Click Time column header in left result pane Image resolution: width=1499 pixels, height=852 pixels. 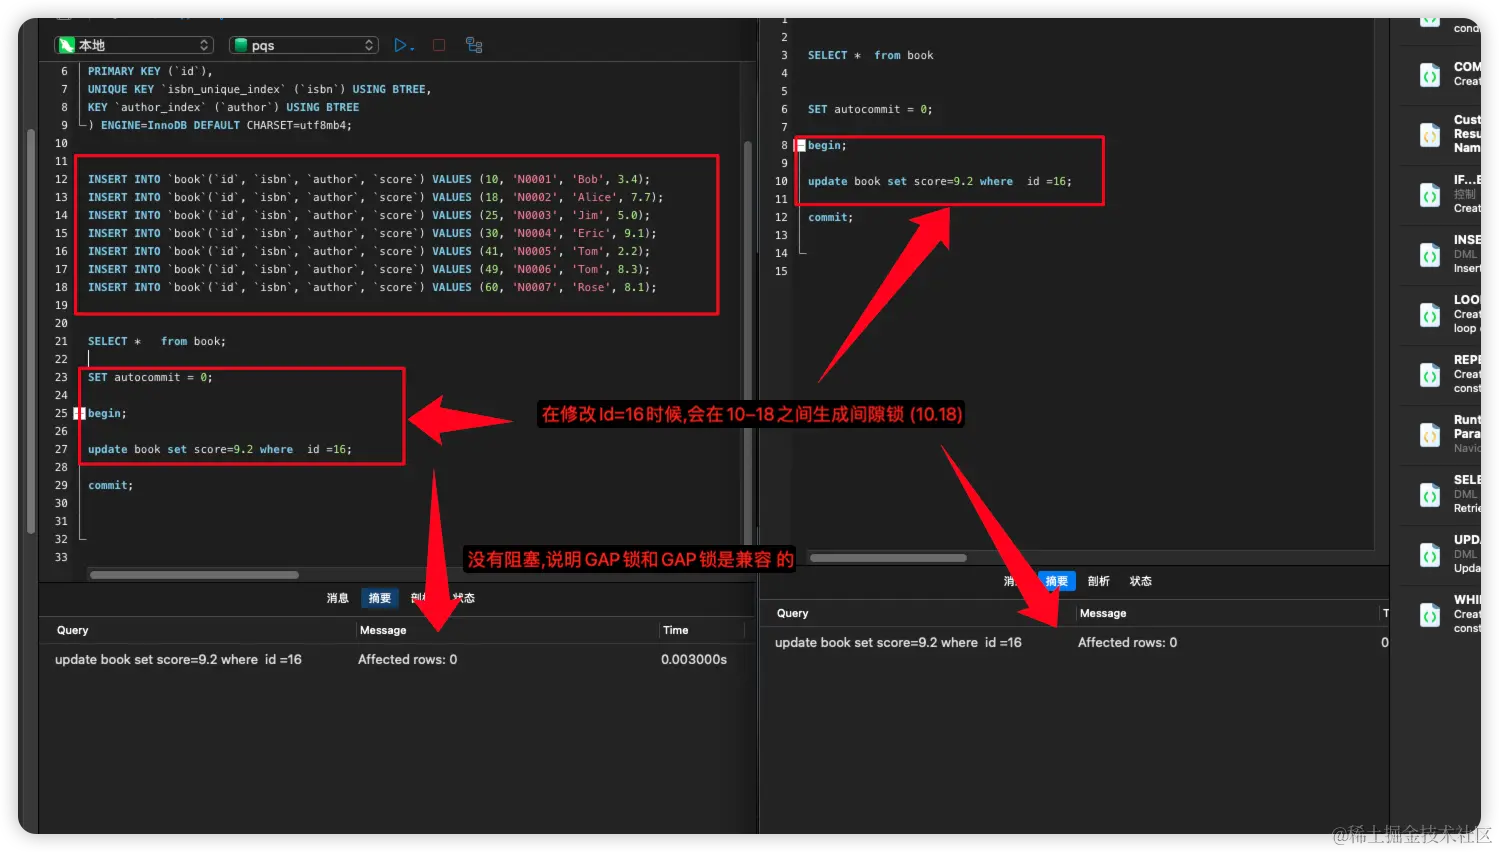(676, 630)
